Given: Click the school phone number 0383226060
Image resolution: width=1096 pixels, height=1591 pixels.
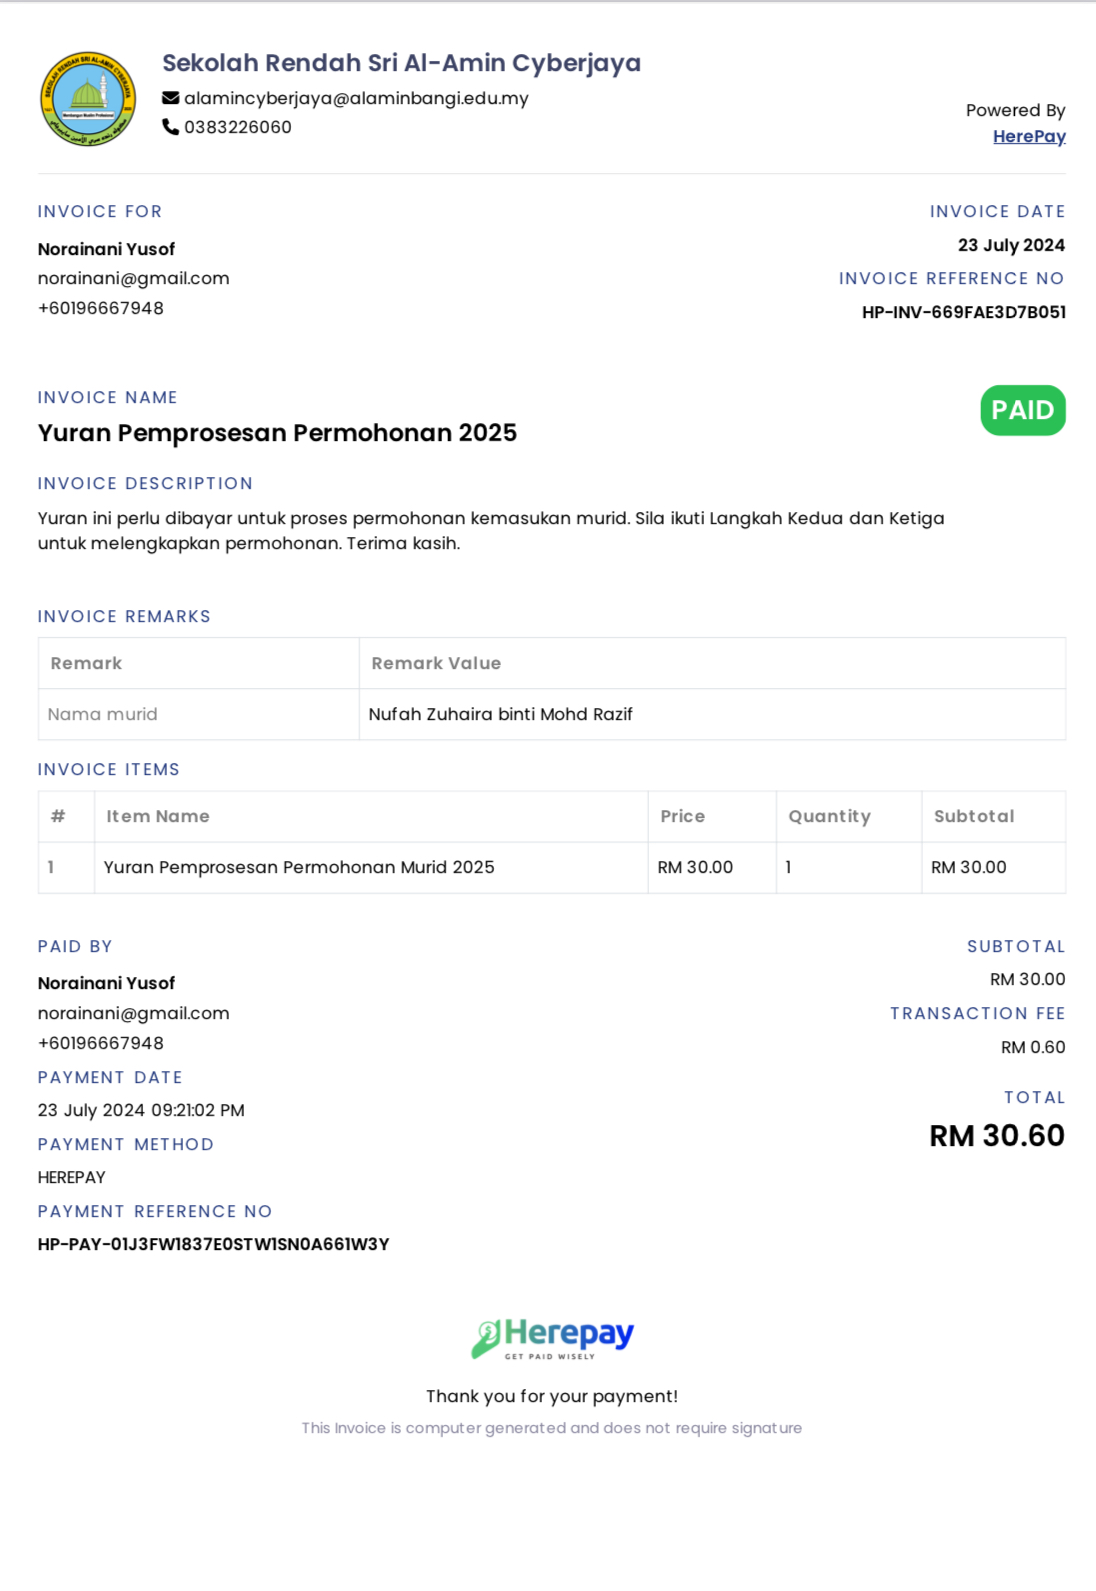Looking at the screenshot, I should [x=238, y=127].
